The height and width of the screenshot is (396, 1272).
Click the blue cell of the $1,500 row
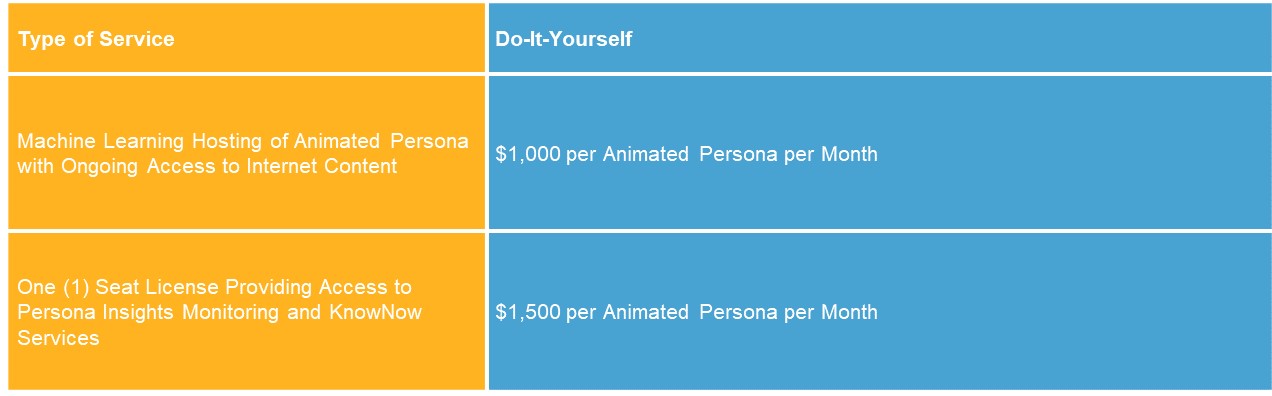[x=879, y=311]
